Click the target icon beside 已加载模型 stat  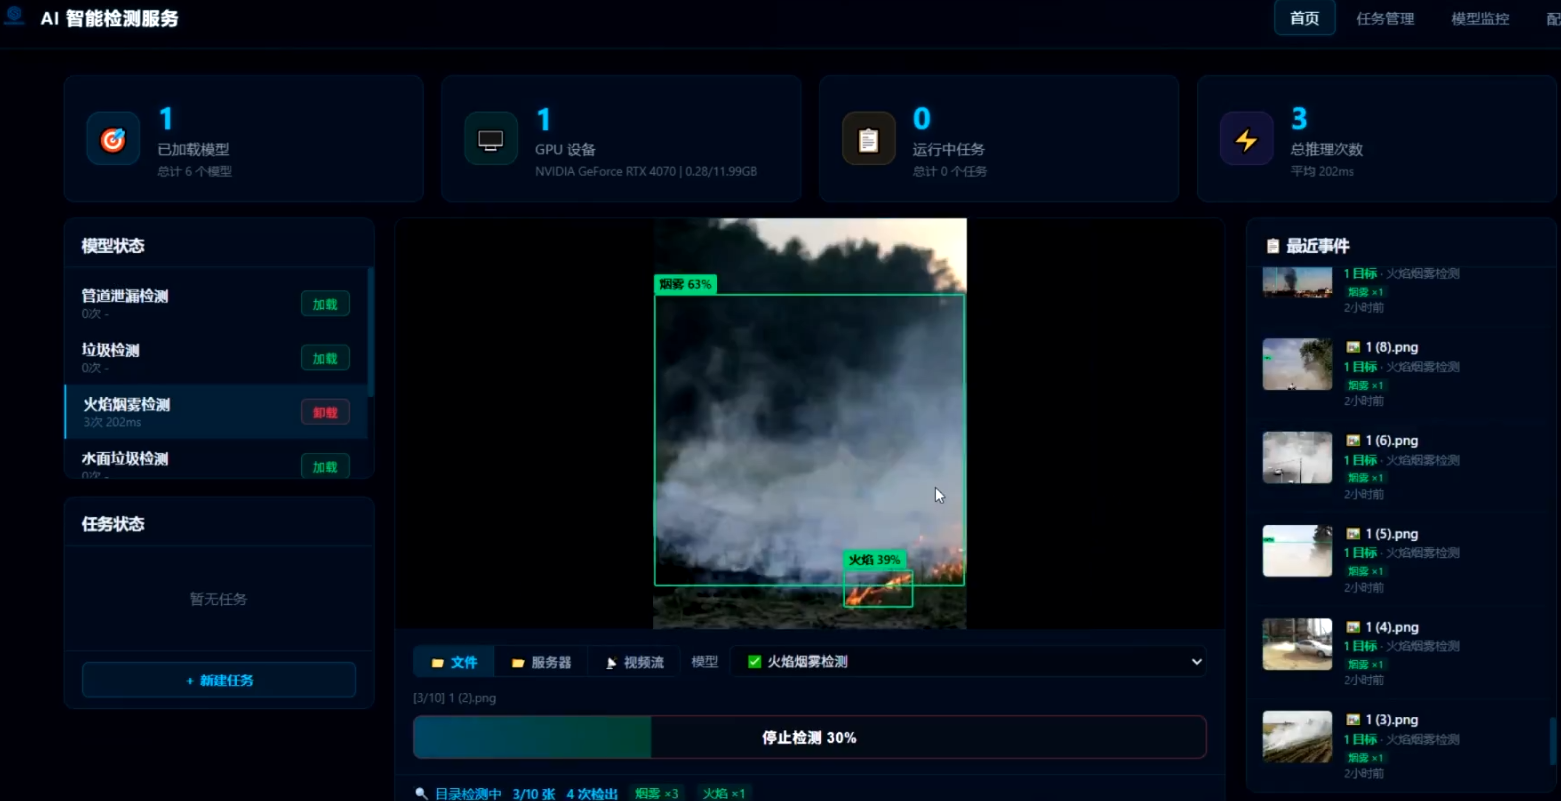click(113, 139)
